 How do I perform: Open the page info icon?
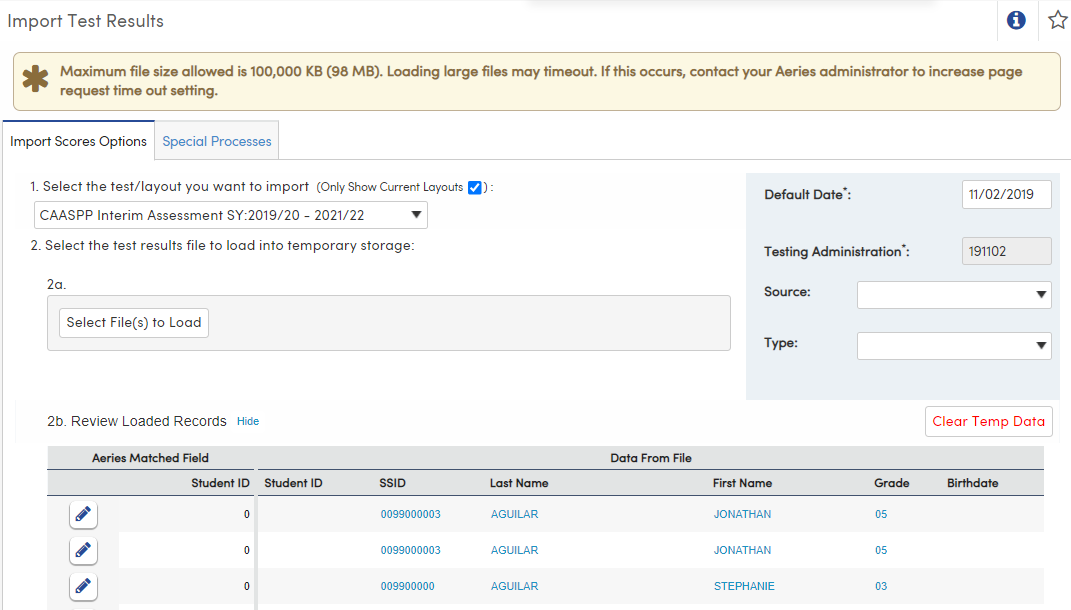[x=1016, y=20]
